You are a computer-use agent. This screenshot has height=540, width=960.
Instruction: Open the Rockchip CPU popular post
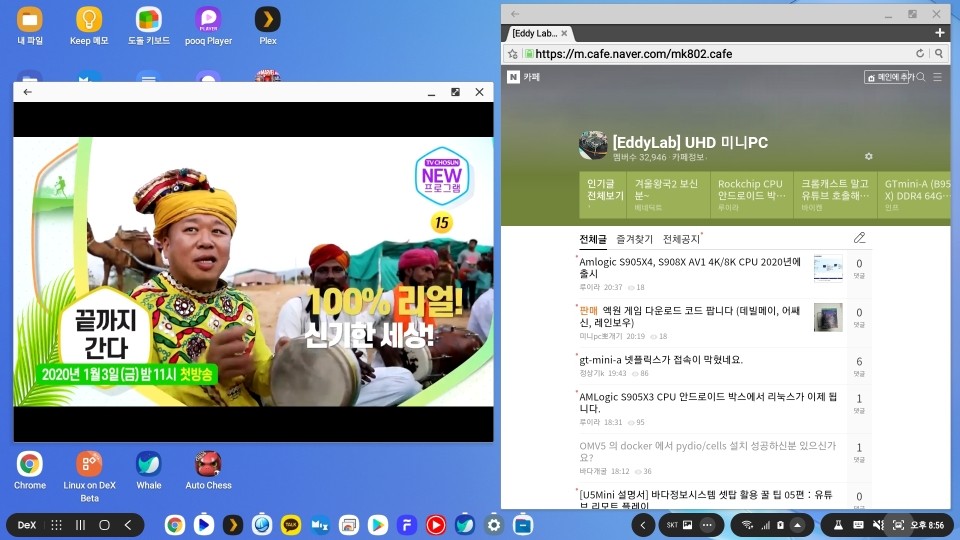pos(751,195)
